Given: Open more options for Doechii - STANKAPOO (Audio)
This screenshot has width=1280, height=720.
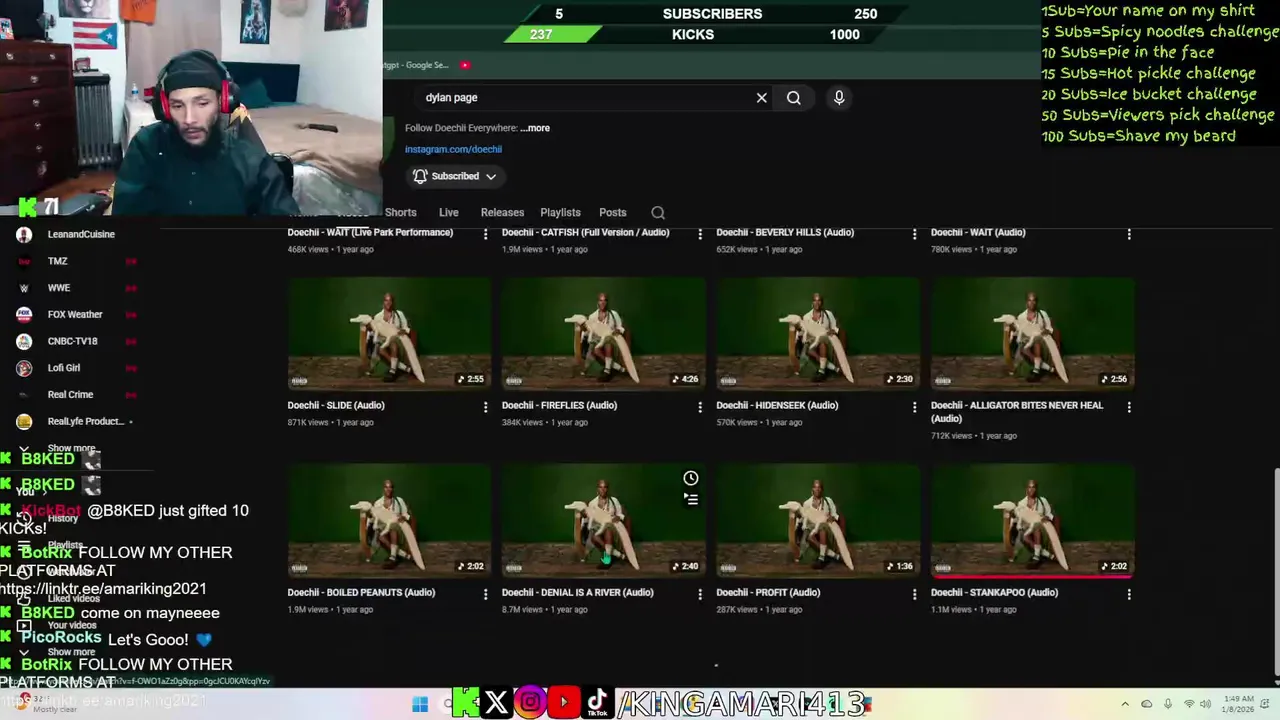Looking at the screenshot, I should (x=1129, y=594).
